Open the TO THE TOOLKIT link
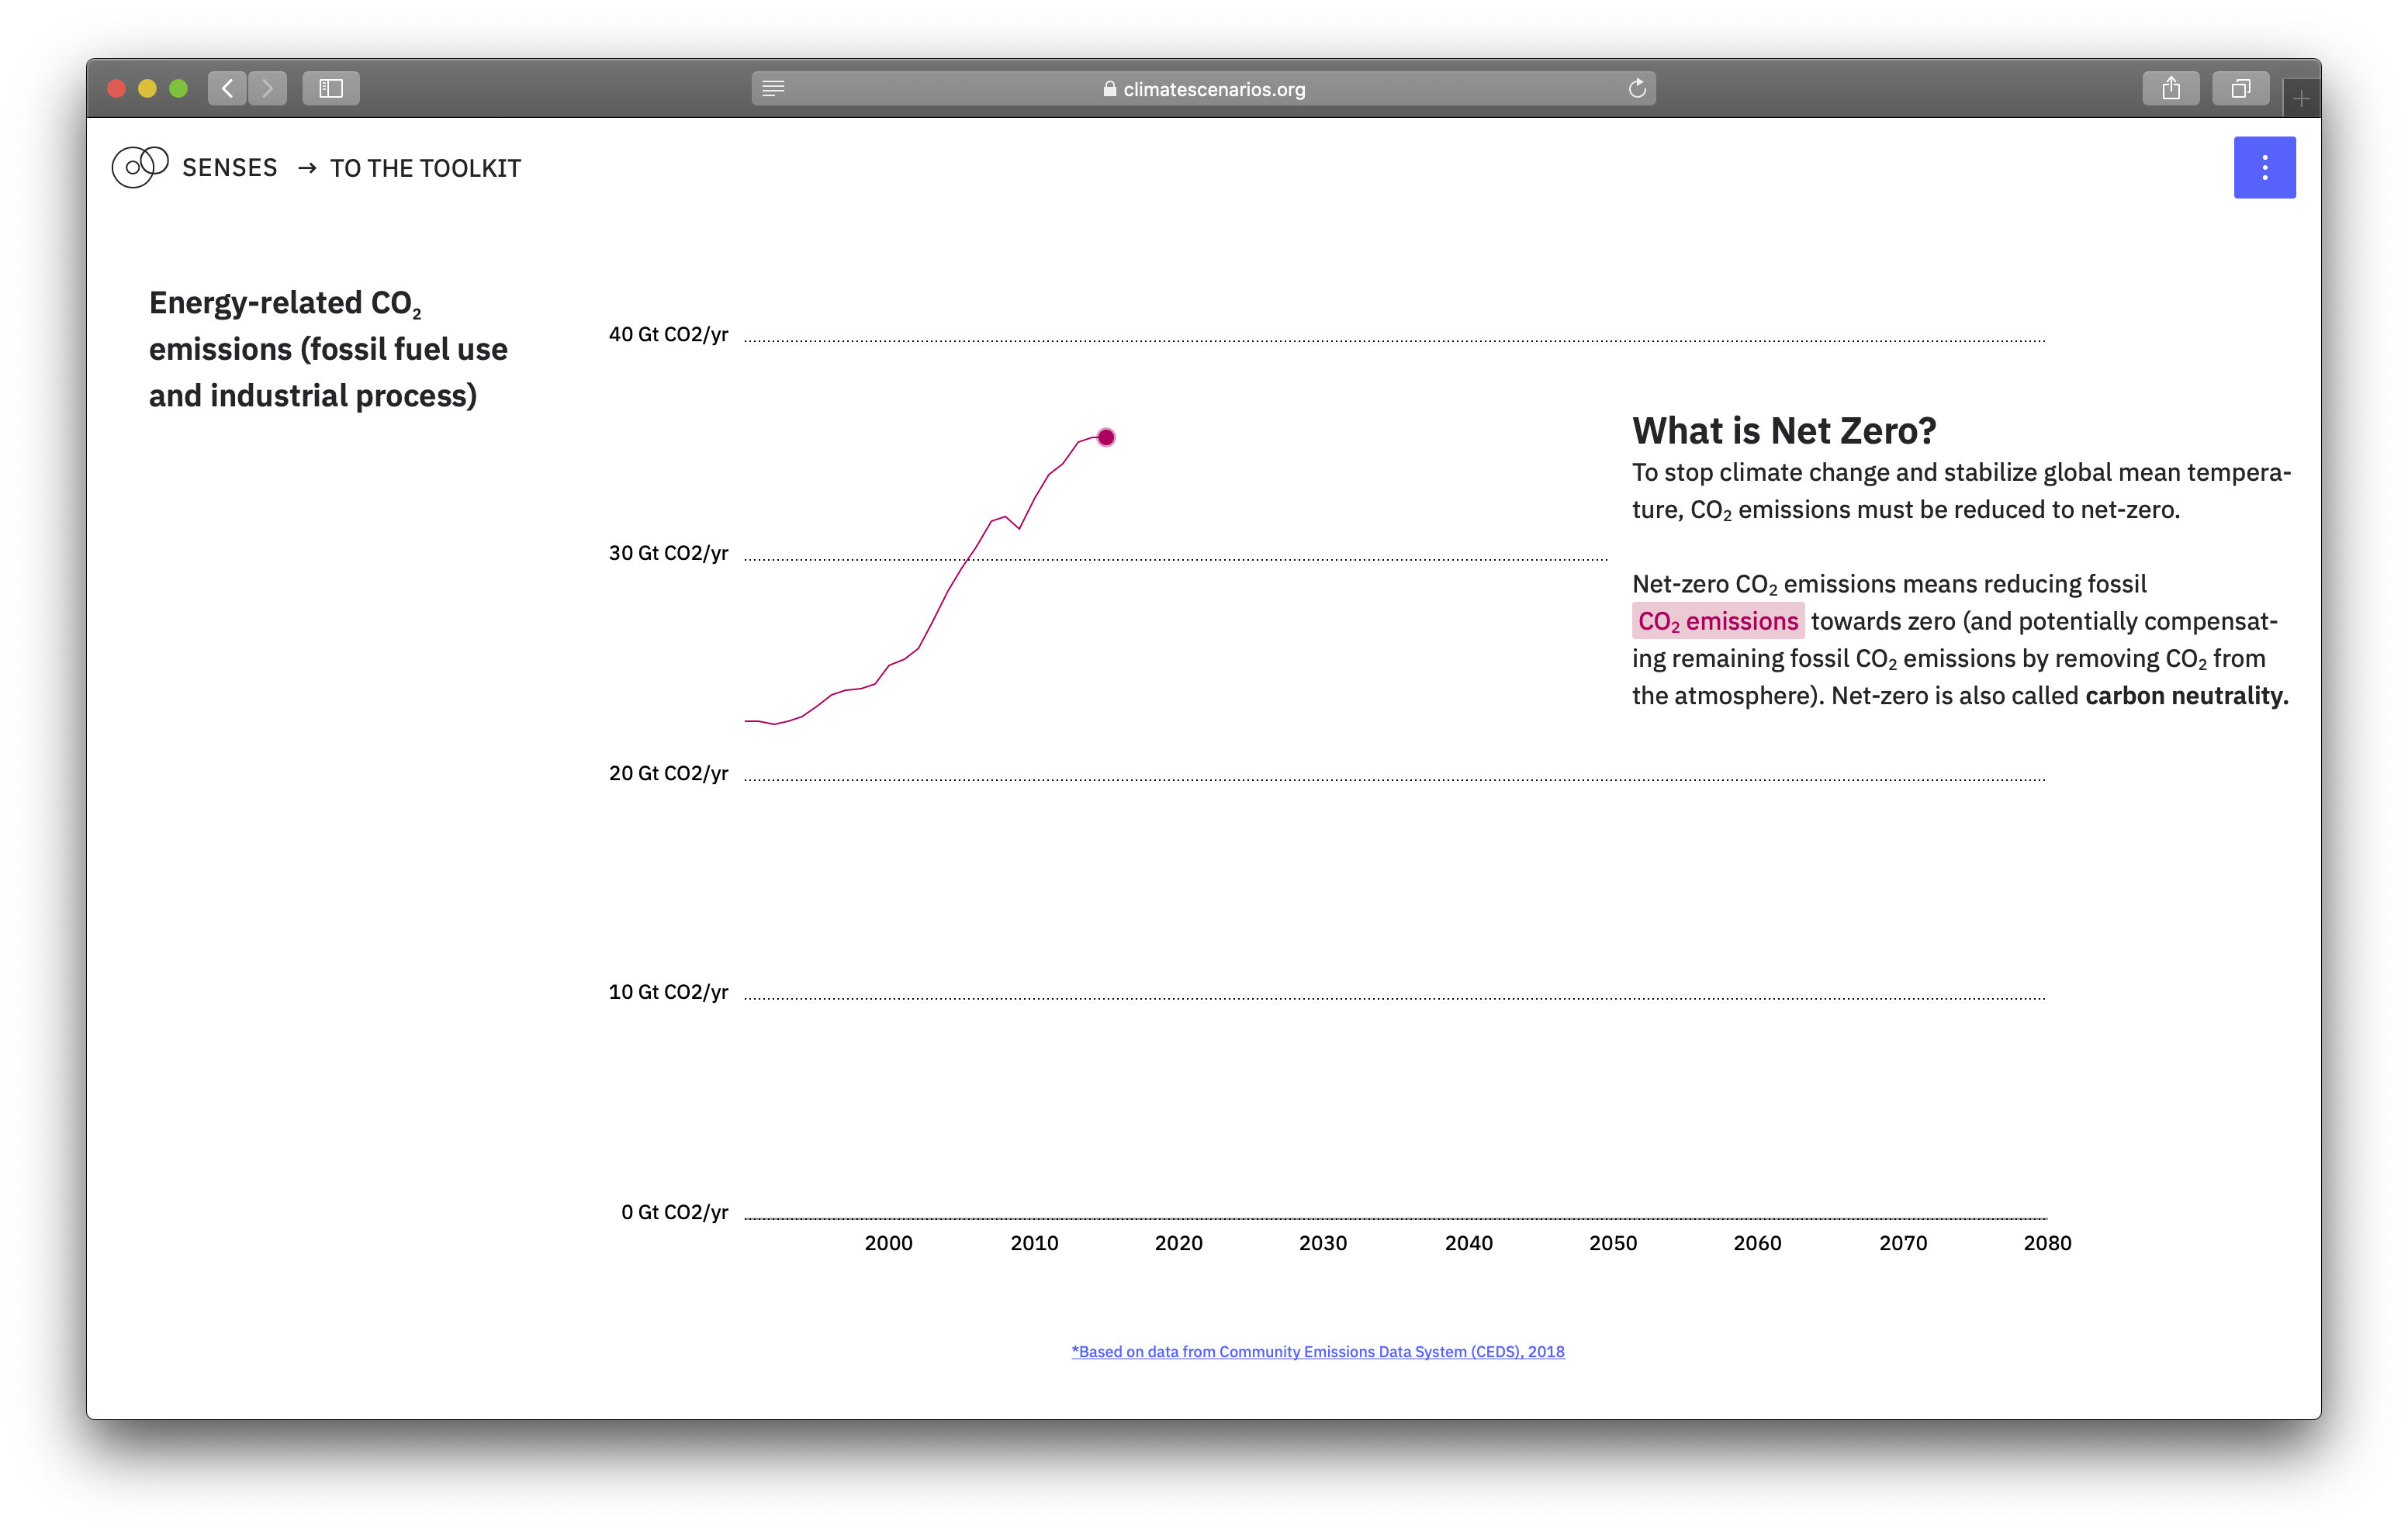The image size is (2408, 1534). (425, 168)
